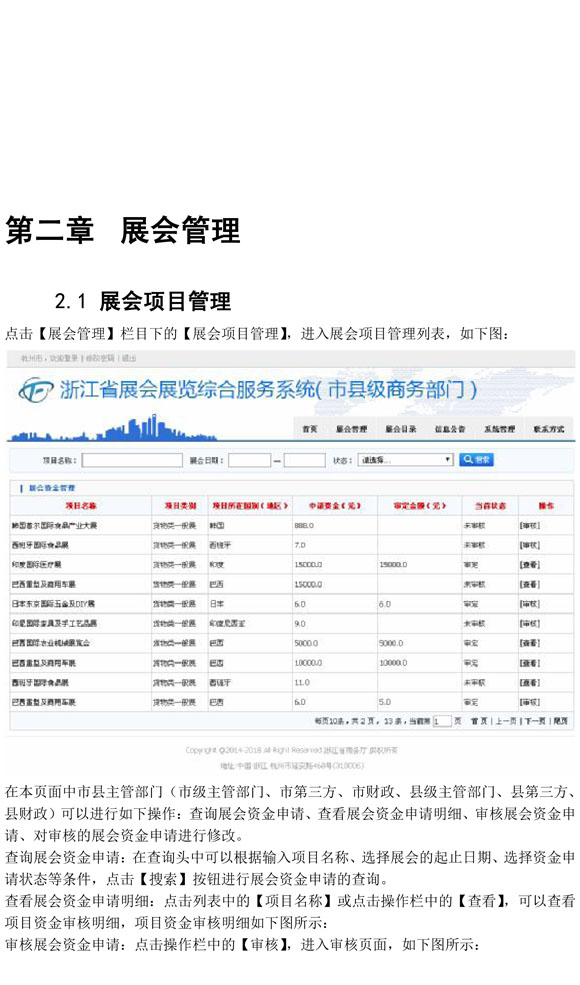Click 查看 for 印度国际医疗展 row
Image resolution: width=580 pixels, height=985 pixels.
pos(530,565)
